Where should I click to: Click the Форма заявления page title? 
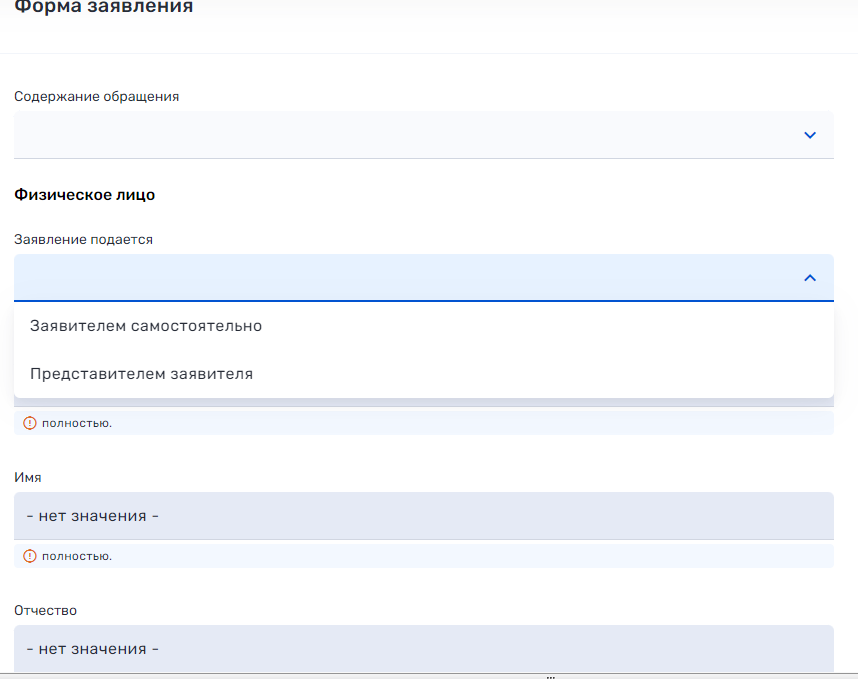pos(103,8)
